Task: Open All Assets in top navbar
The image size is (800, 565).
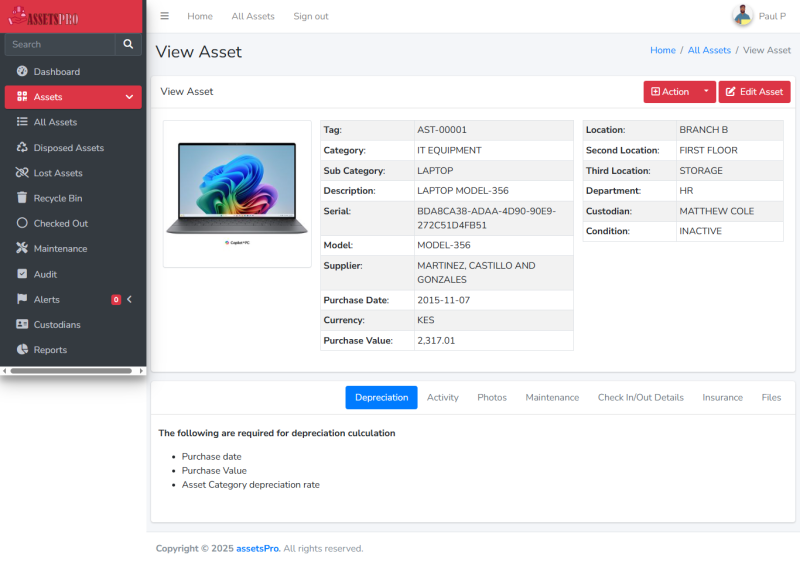Action: click(x=253, y=16)
